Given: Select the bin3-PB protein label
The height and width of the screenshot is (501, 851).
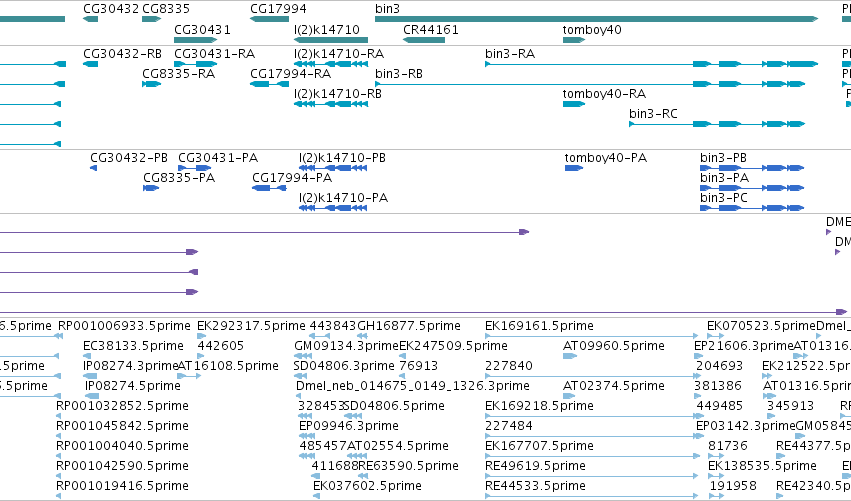Looking at the screenshot, I should tap(723, 158).
